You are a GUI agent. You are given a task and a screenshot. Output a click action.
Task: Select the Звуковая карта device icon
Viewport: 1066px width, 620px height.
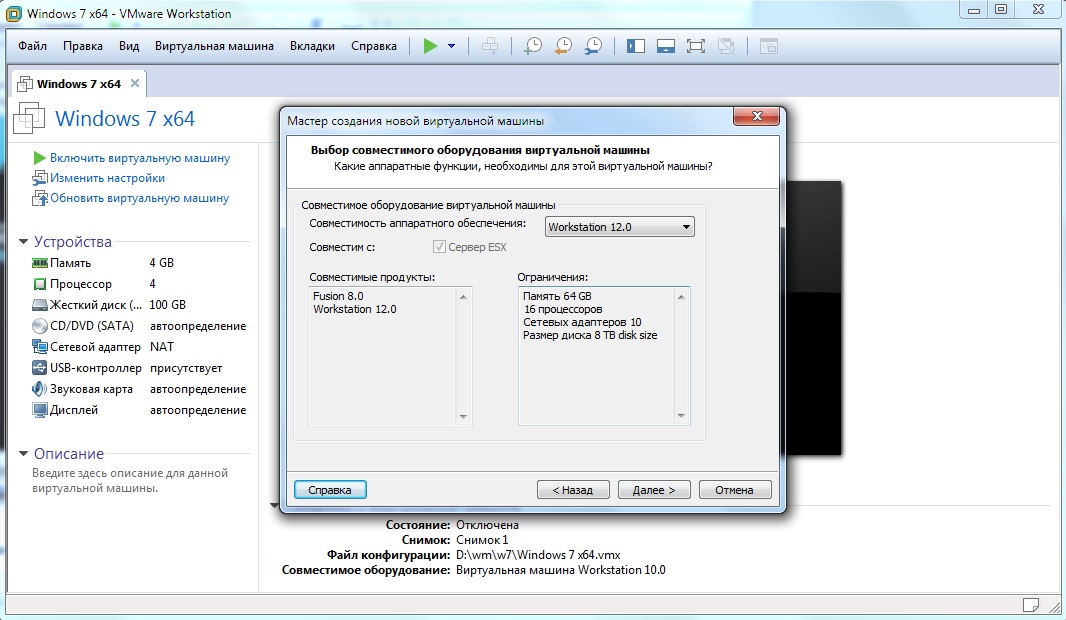(39, 389)
